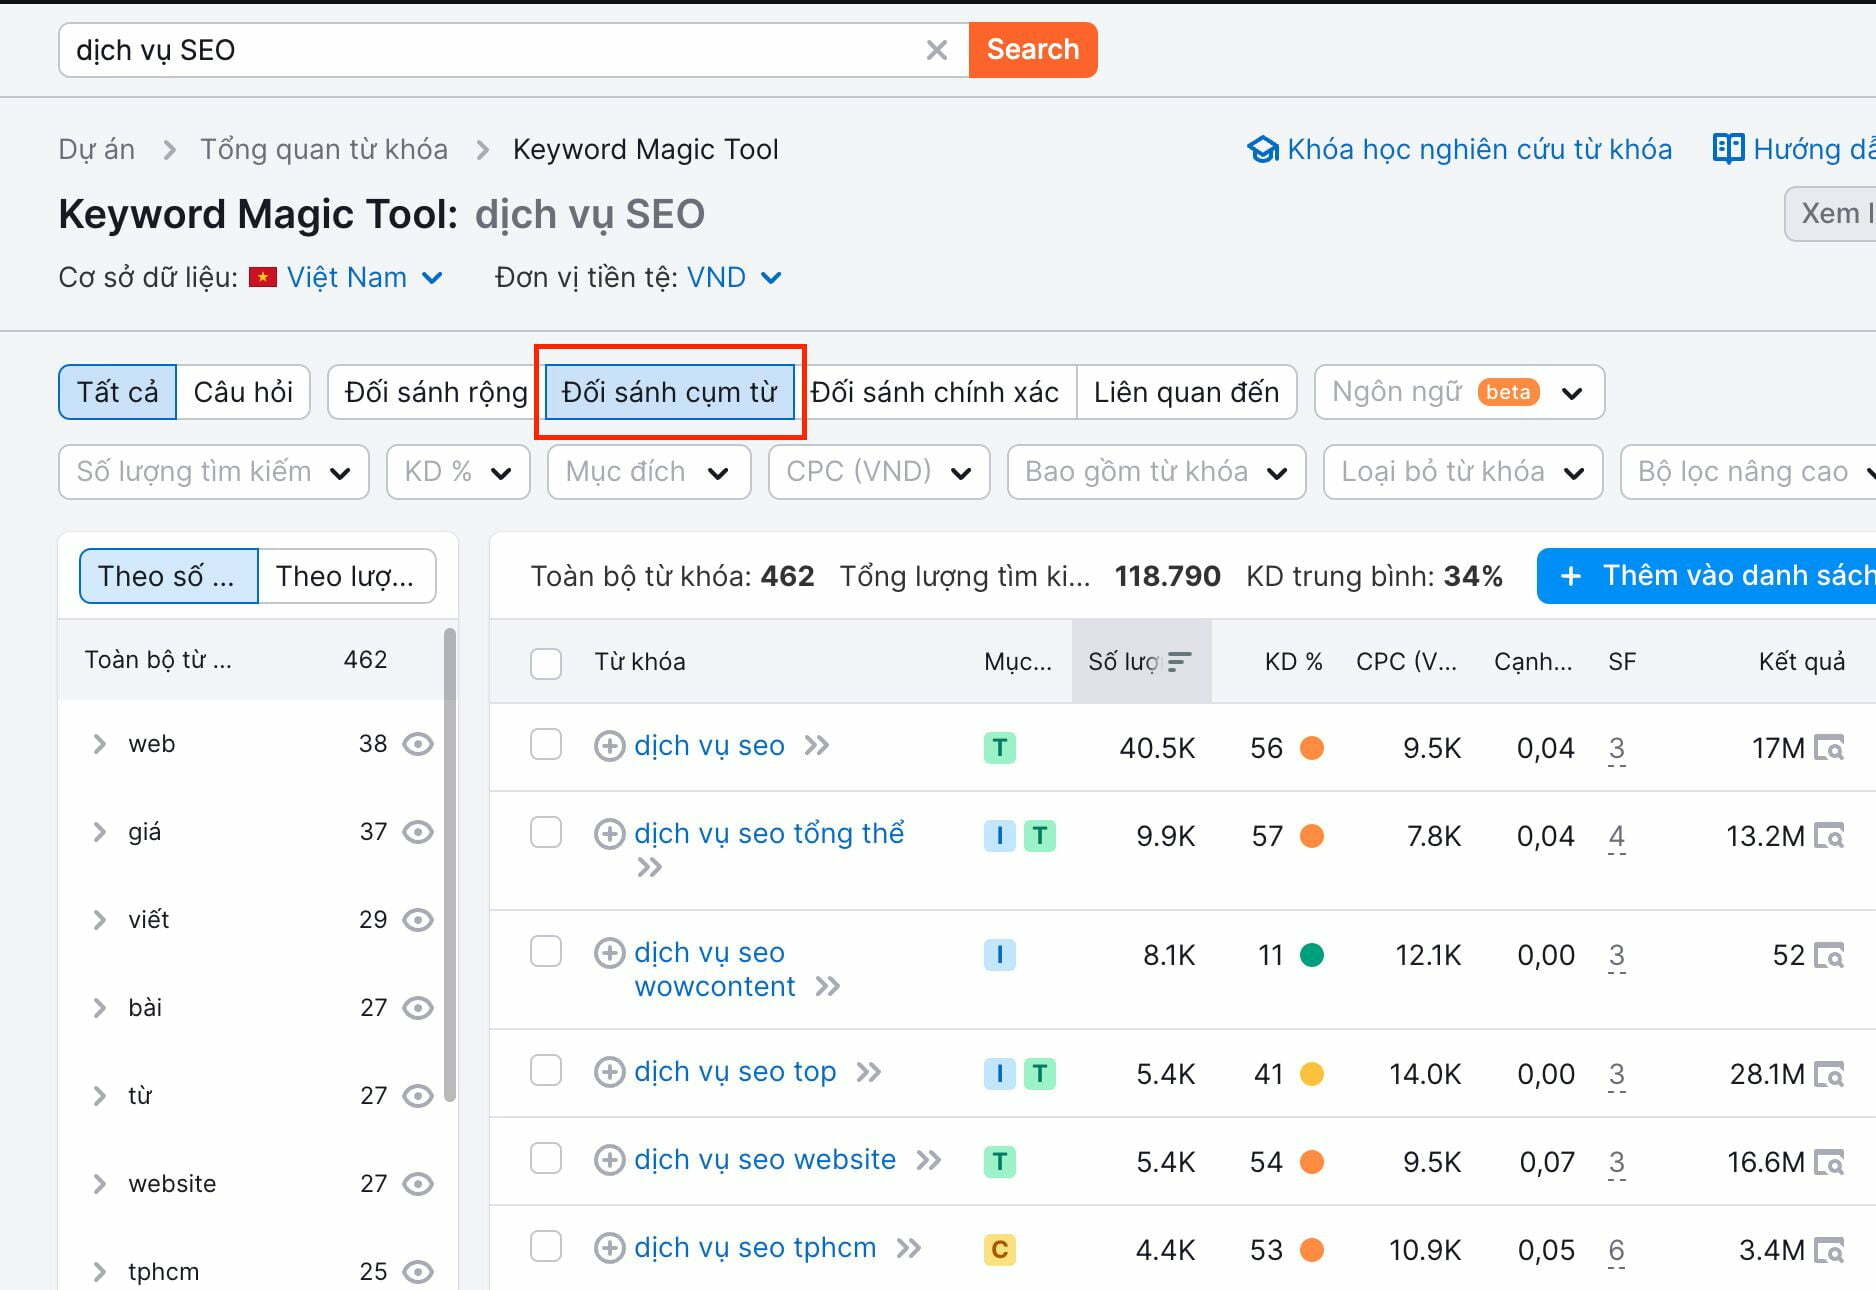Switch to Liên quan đến tab
The height and width of the screenshot is (1290, 1876).
click(1186, 392)
